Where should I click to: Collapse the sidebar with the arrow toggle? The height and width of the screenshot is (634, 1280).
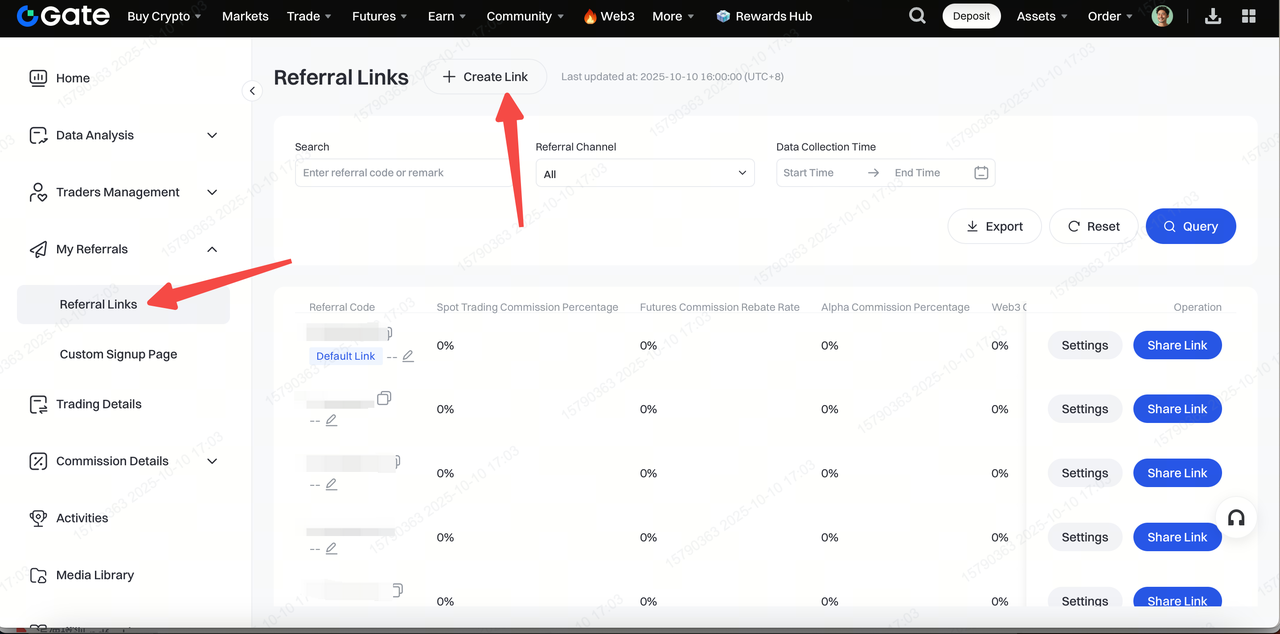[x=252, y=91]
